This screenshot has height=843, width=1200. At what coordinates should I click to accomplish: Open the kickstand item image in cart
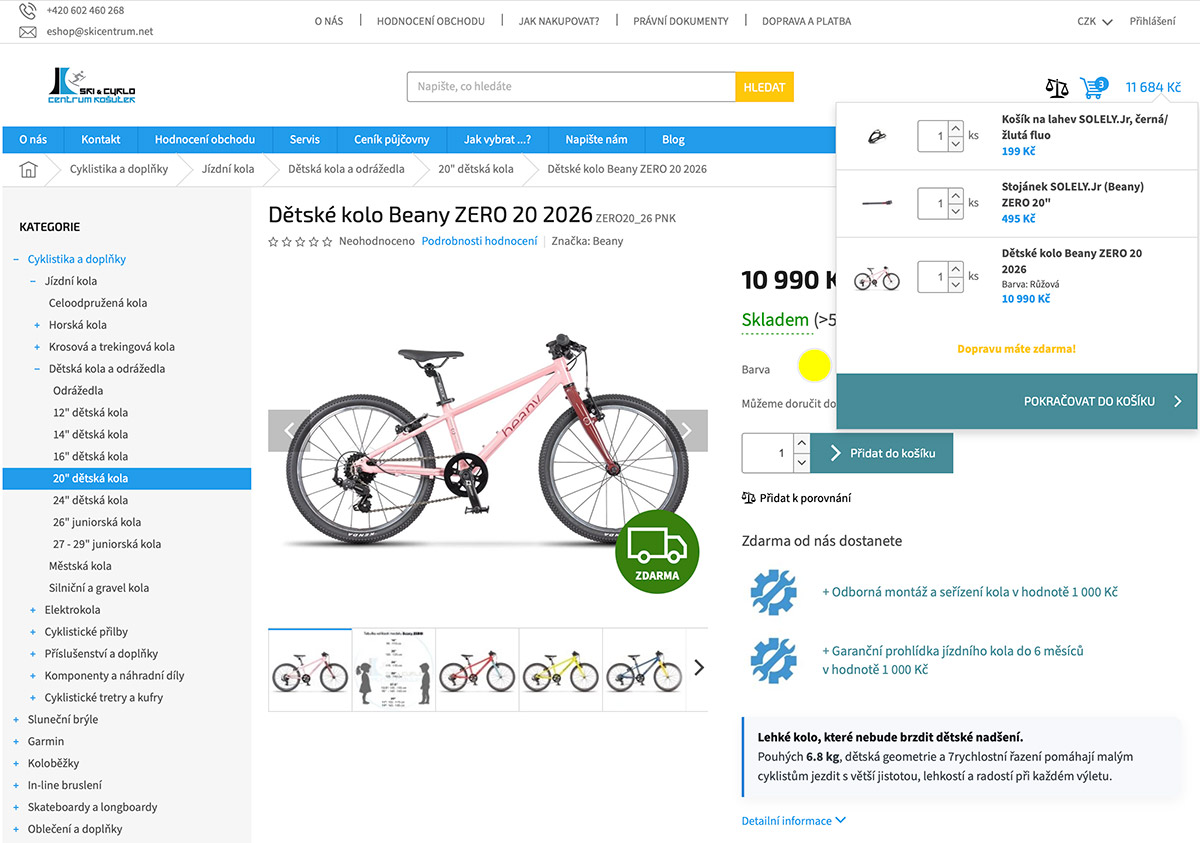pyautogui.click(x=877, y=203)
